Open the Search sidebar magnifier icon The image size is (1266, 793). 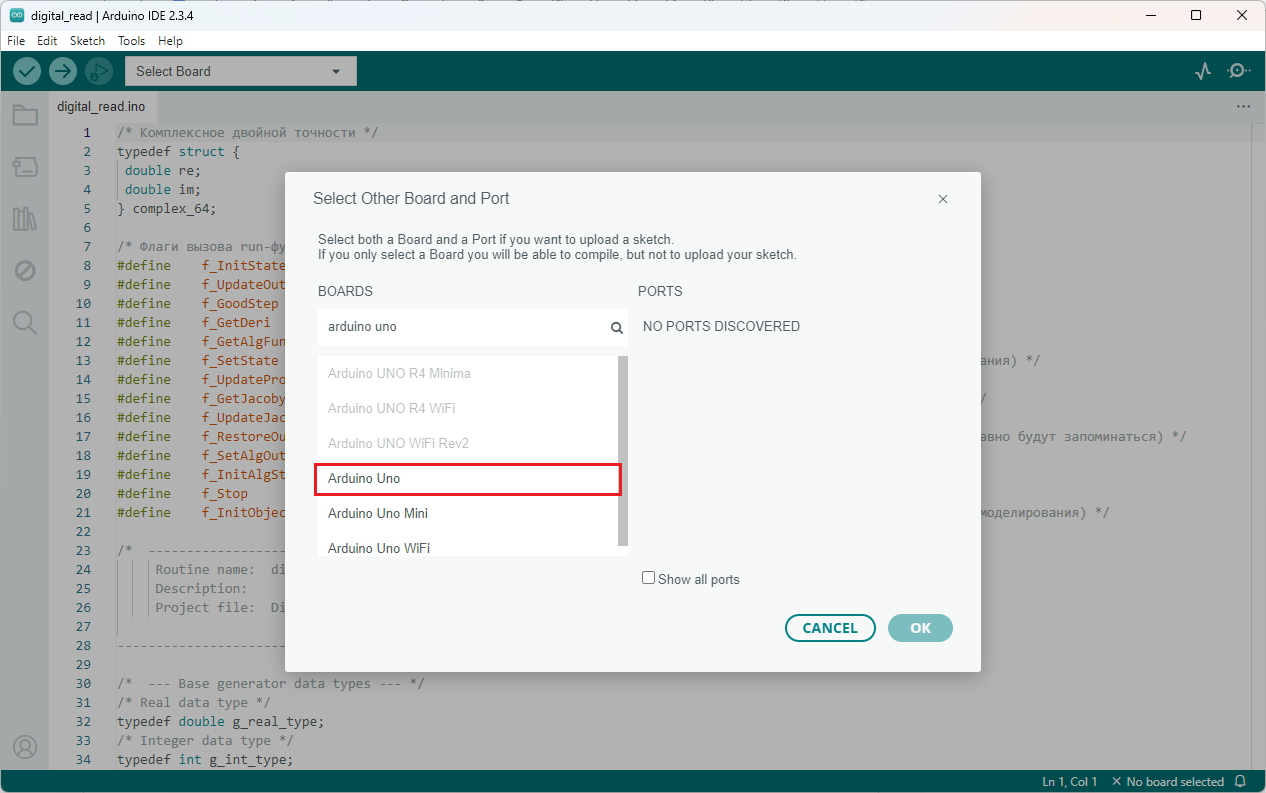pos(25,322)
